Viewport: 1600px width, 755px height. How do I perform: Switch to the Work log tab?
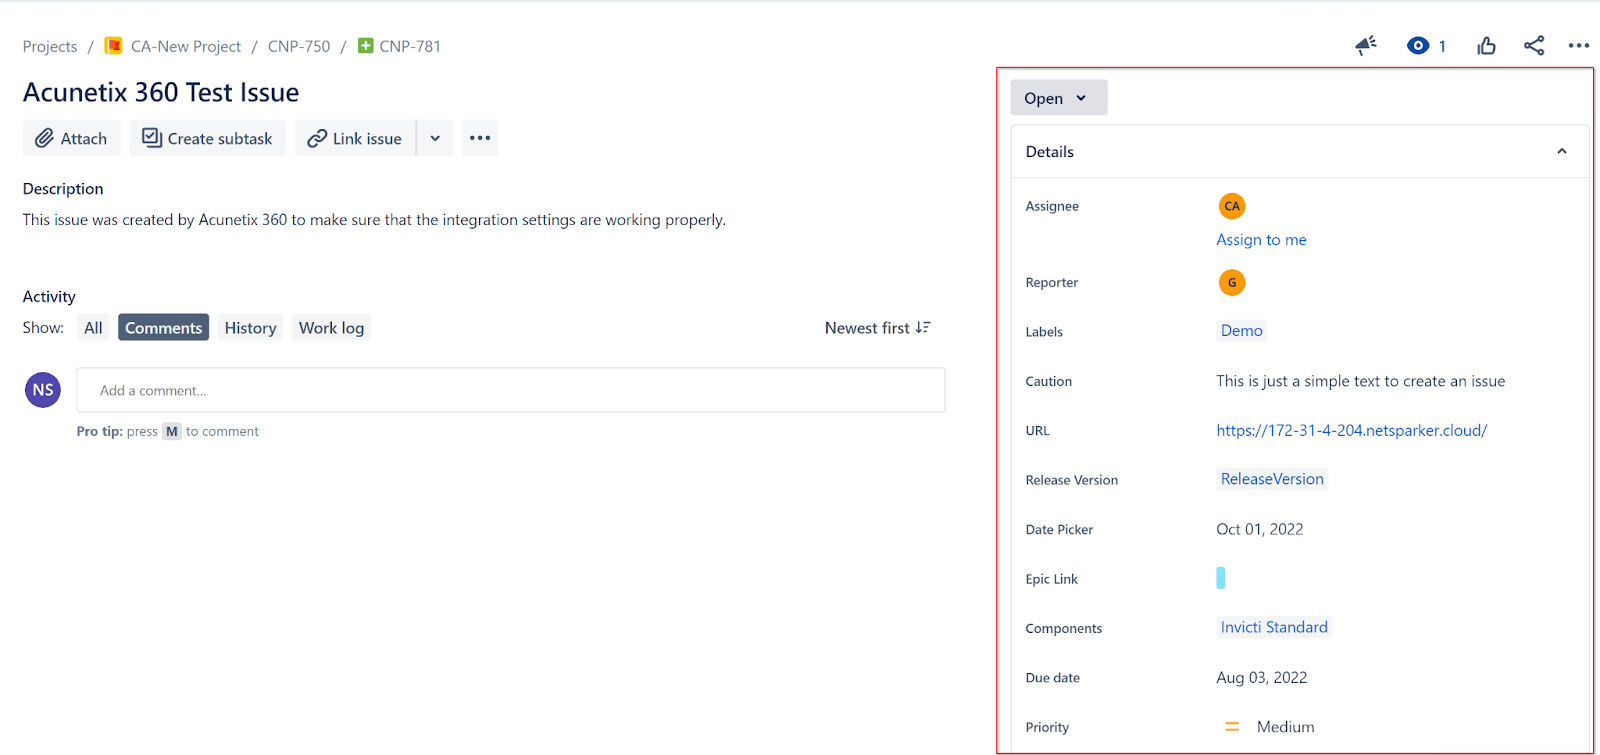pos(331,328)
